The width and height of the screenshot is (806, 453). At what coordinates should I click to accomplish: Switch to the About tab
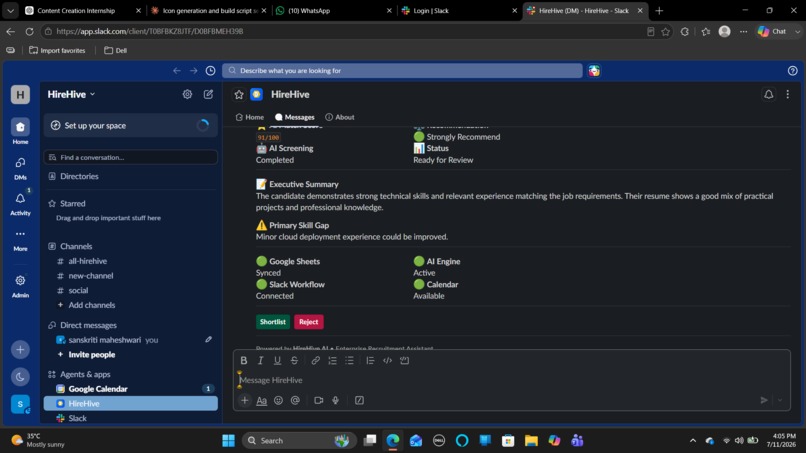pyautogui.click(x=340, y=117)
